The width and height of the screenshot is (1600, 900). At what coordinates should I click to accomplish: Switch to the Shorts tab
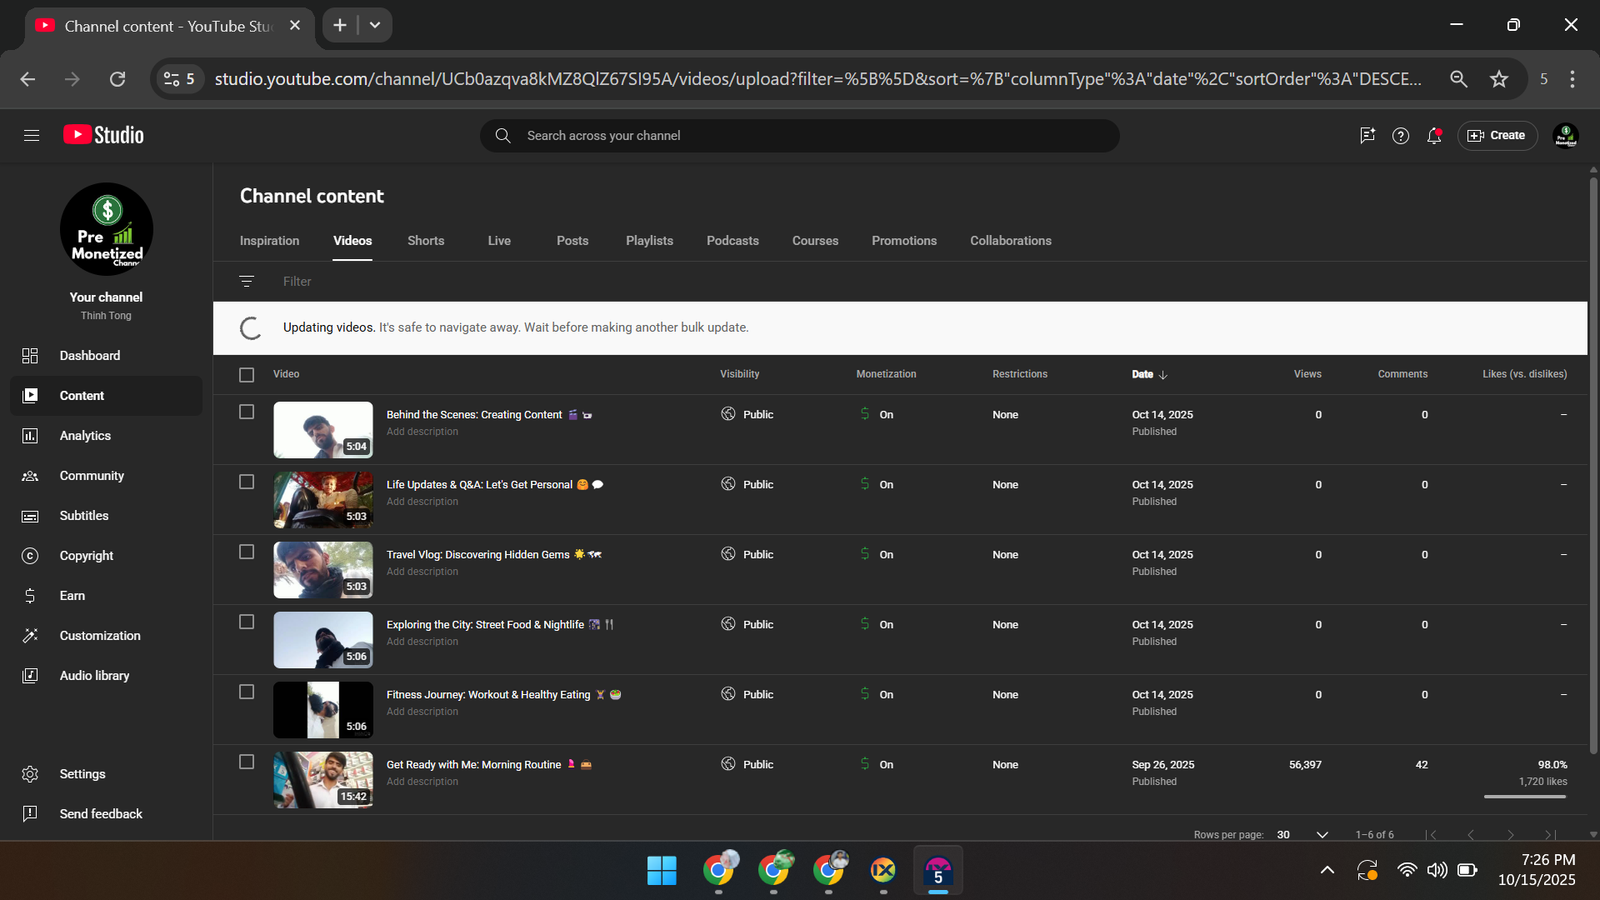pos(426,241)
